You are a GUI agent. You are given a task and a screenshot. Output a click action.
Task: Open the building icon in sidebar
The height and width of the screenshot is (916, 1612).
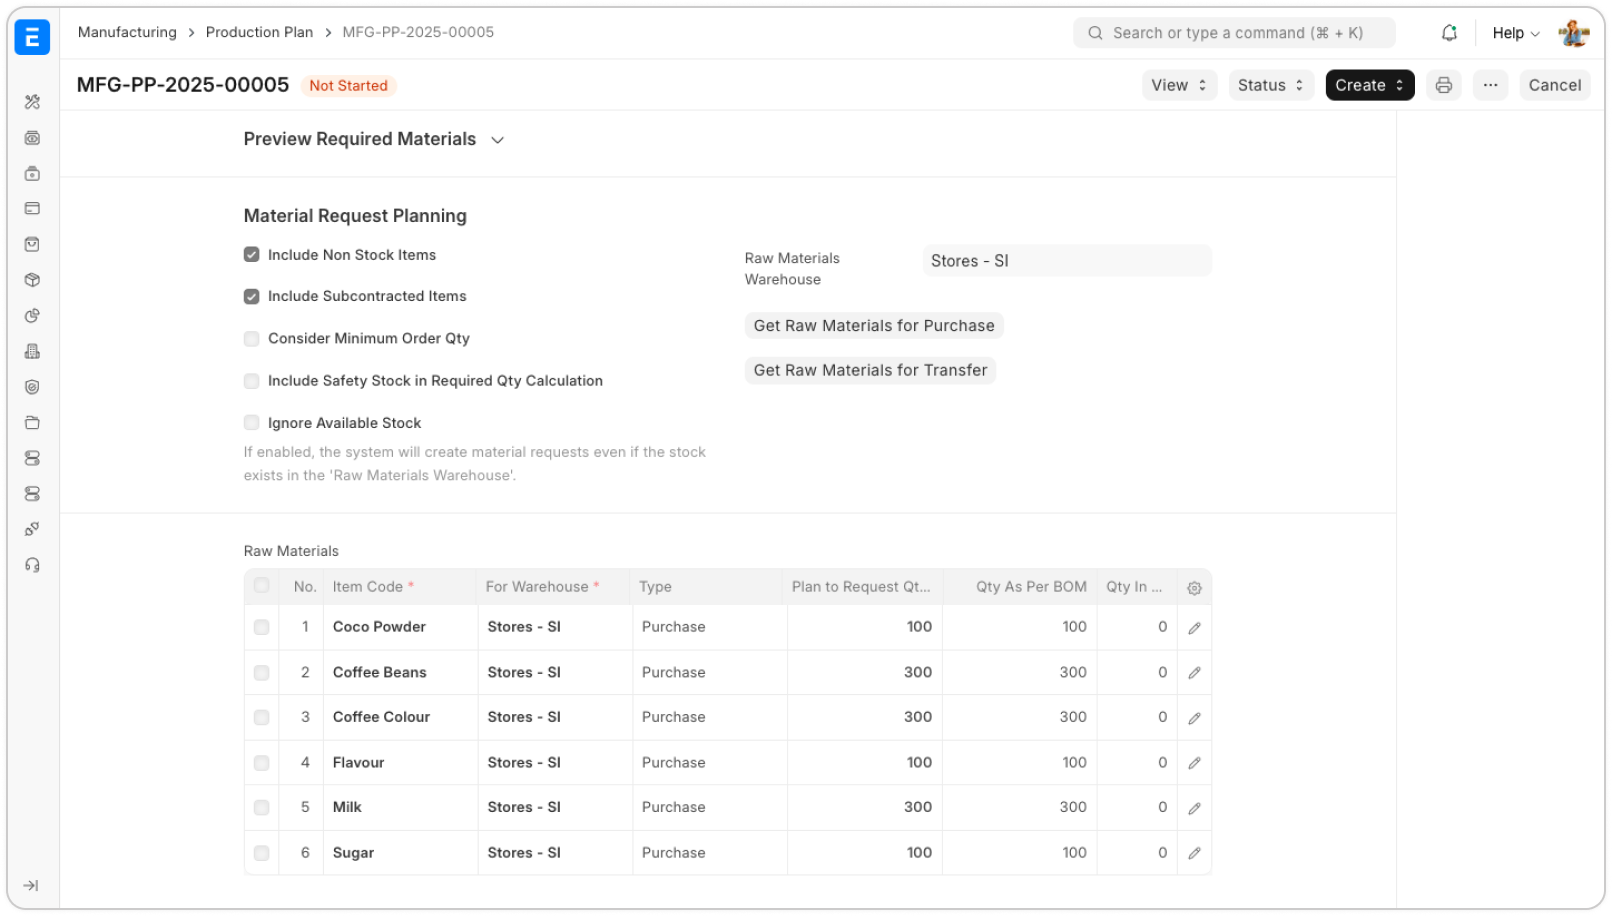coord(32,351)
